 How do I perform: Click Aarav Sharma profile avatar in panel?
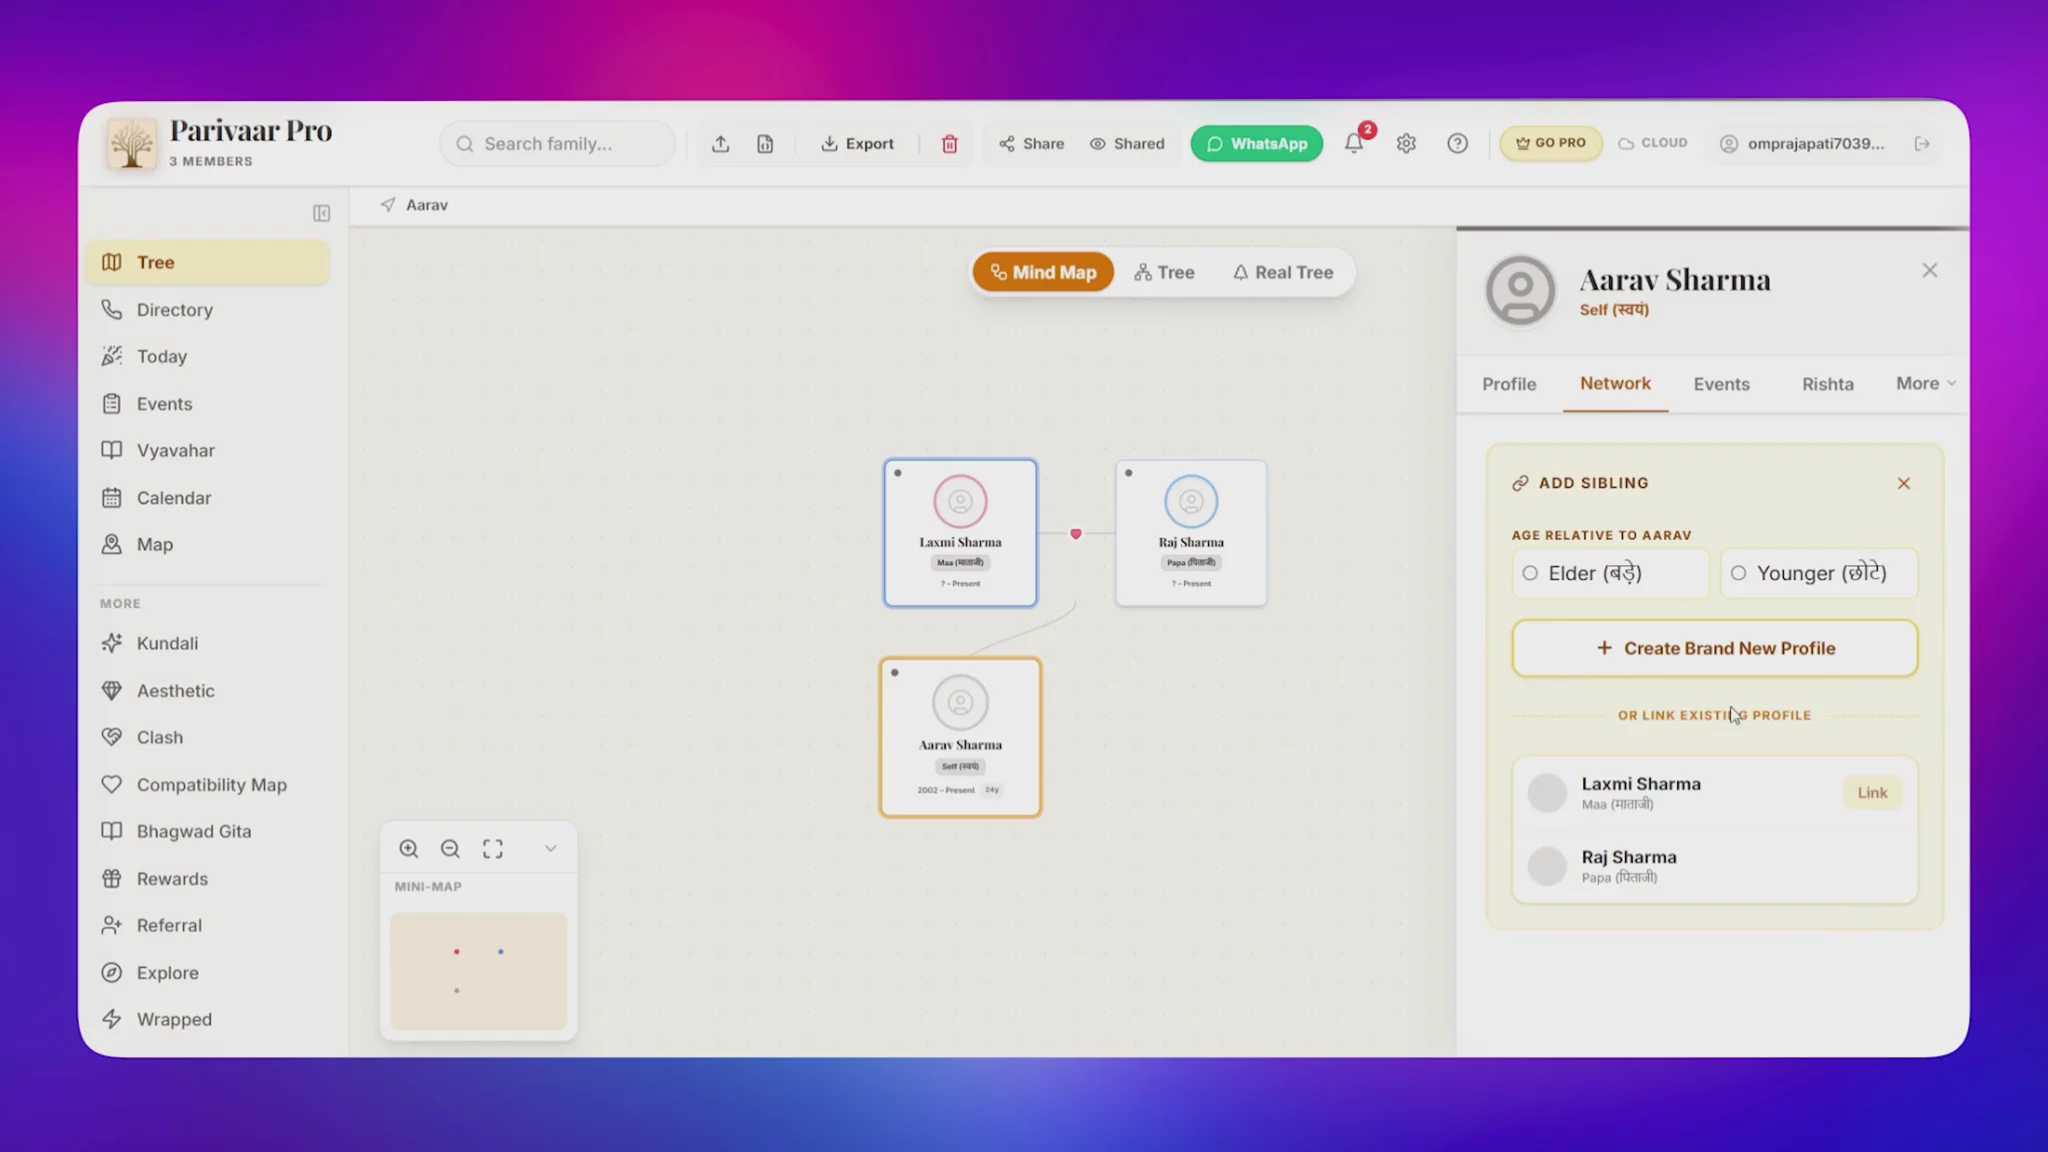click(x=1520, y=291)
